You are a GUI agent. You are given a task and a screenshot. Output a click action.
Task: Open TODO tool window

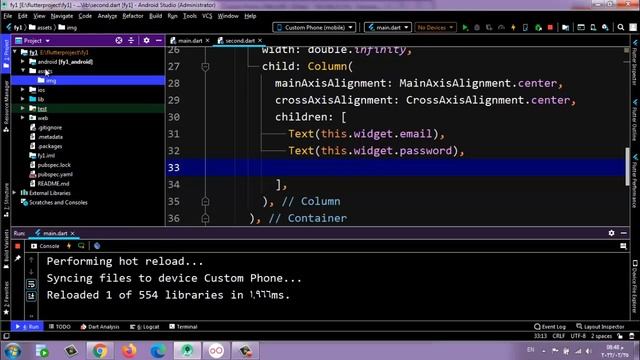[60, 327]
